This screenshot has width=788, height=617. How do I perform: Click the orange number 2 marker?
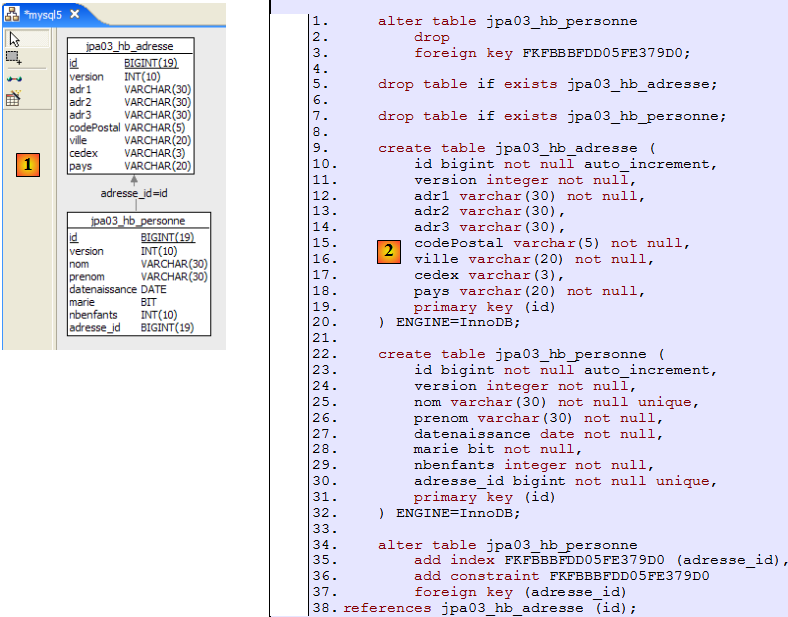click(x=389, y=251)
